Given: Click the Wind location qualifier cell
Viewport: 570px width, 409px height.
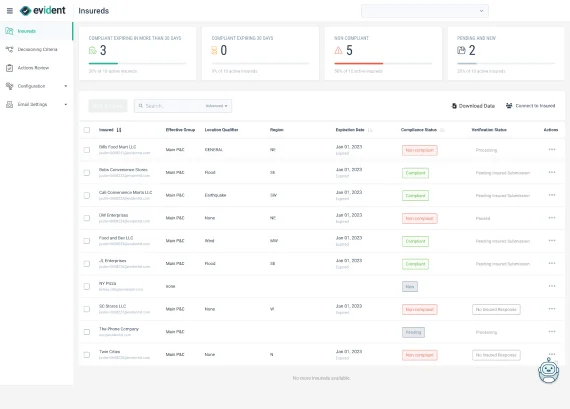Looking at the screenshot, I should click(209, 241).
